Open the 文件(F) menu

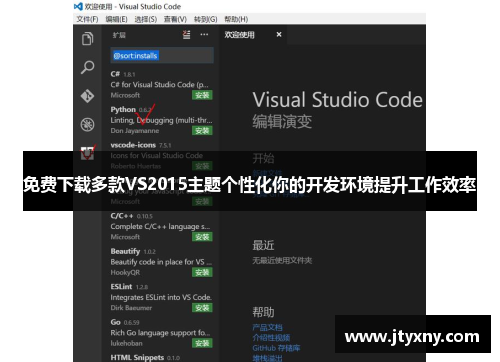pyautogui.click(x=87, y=19)
